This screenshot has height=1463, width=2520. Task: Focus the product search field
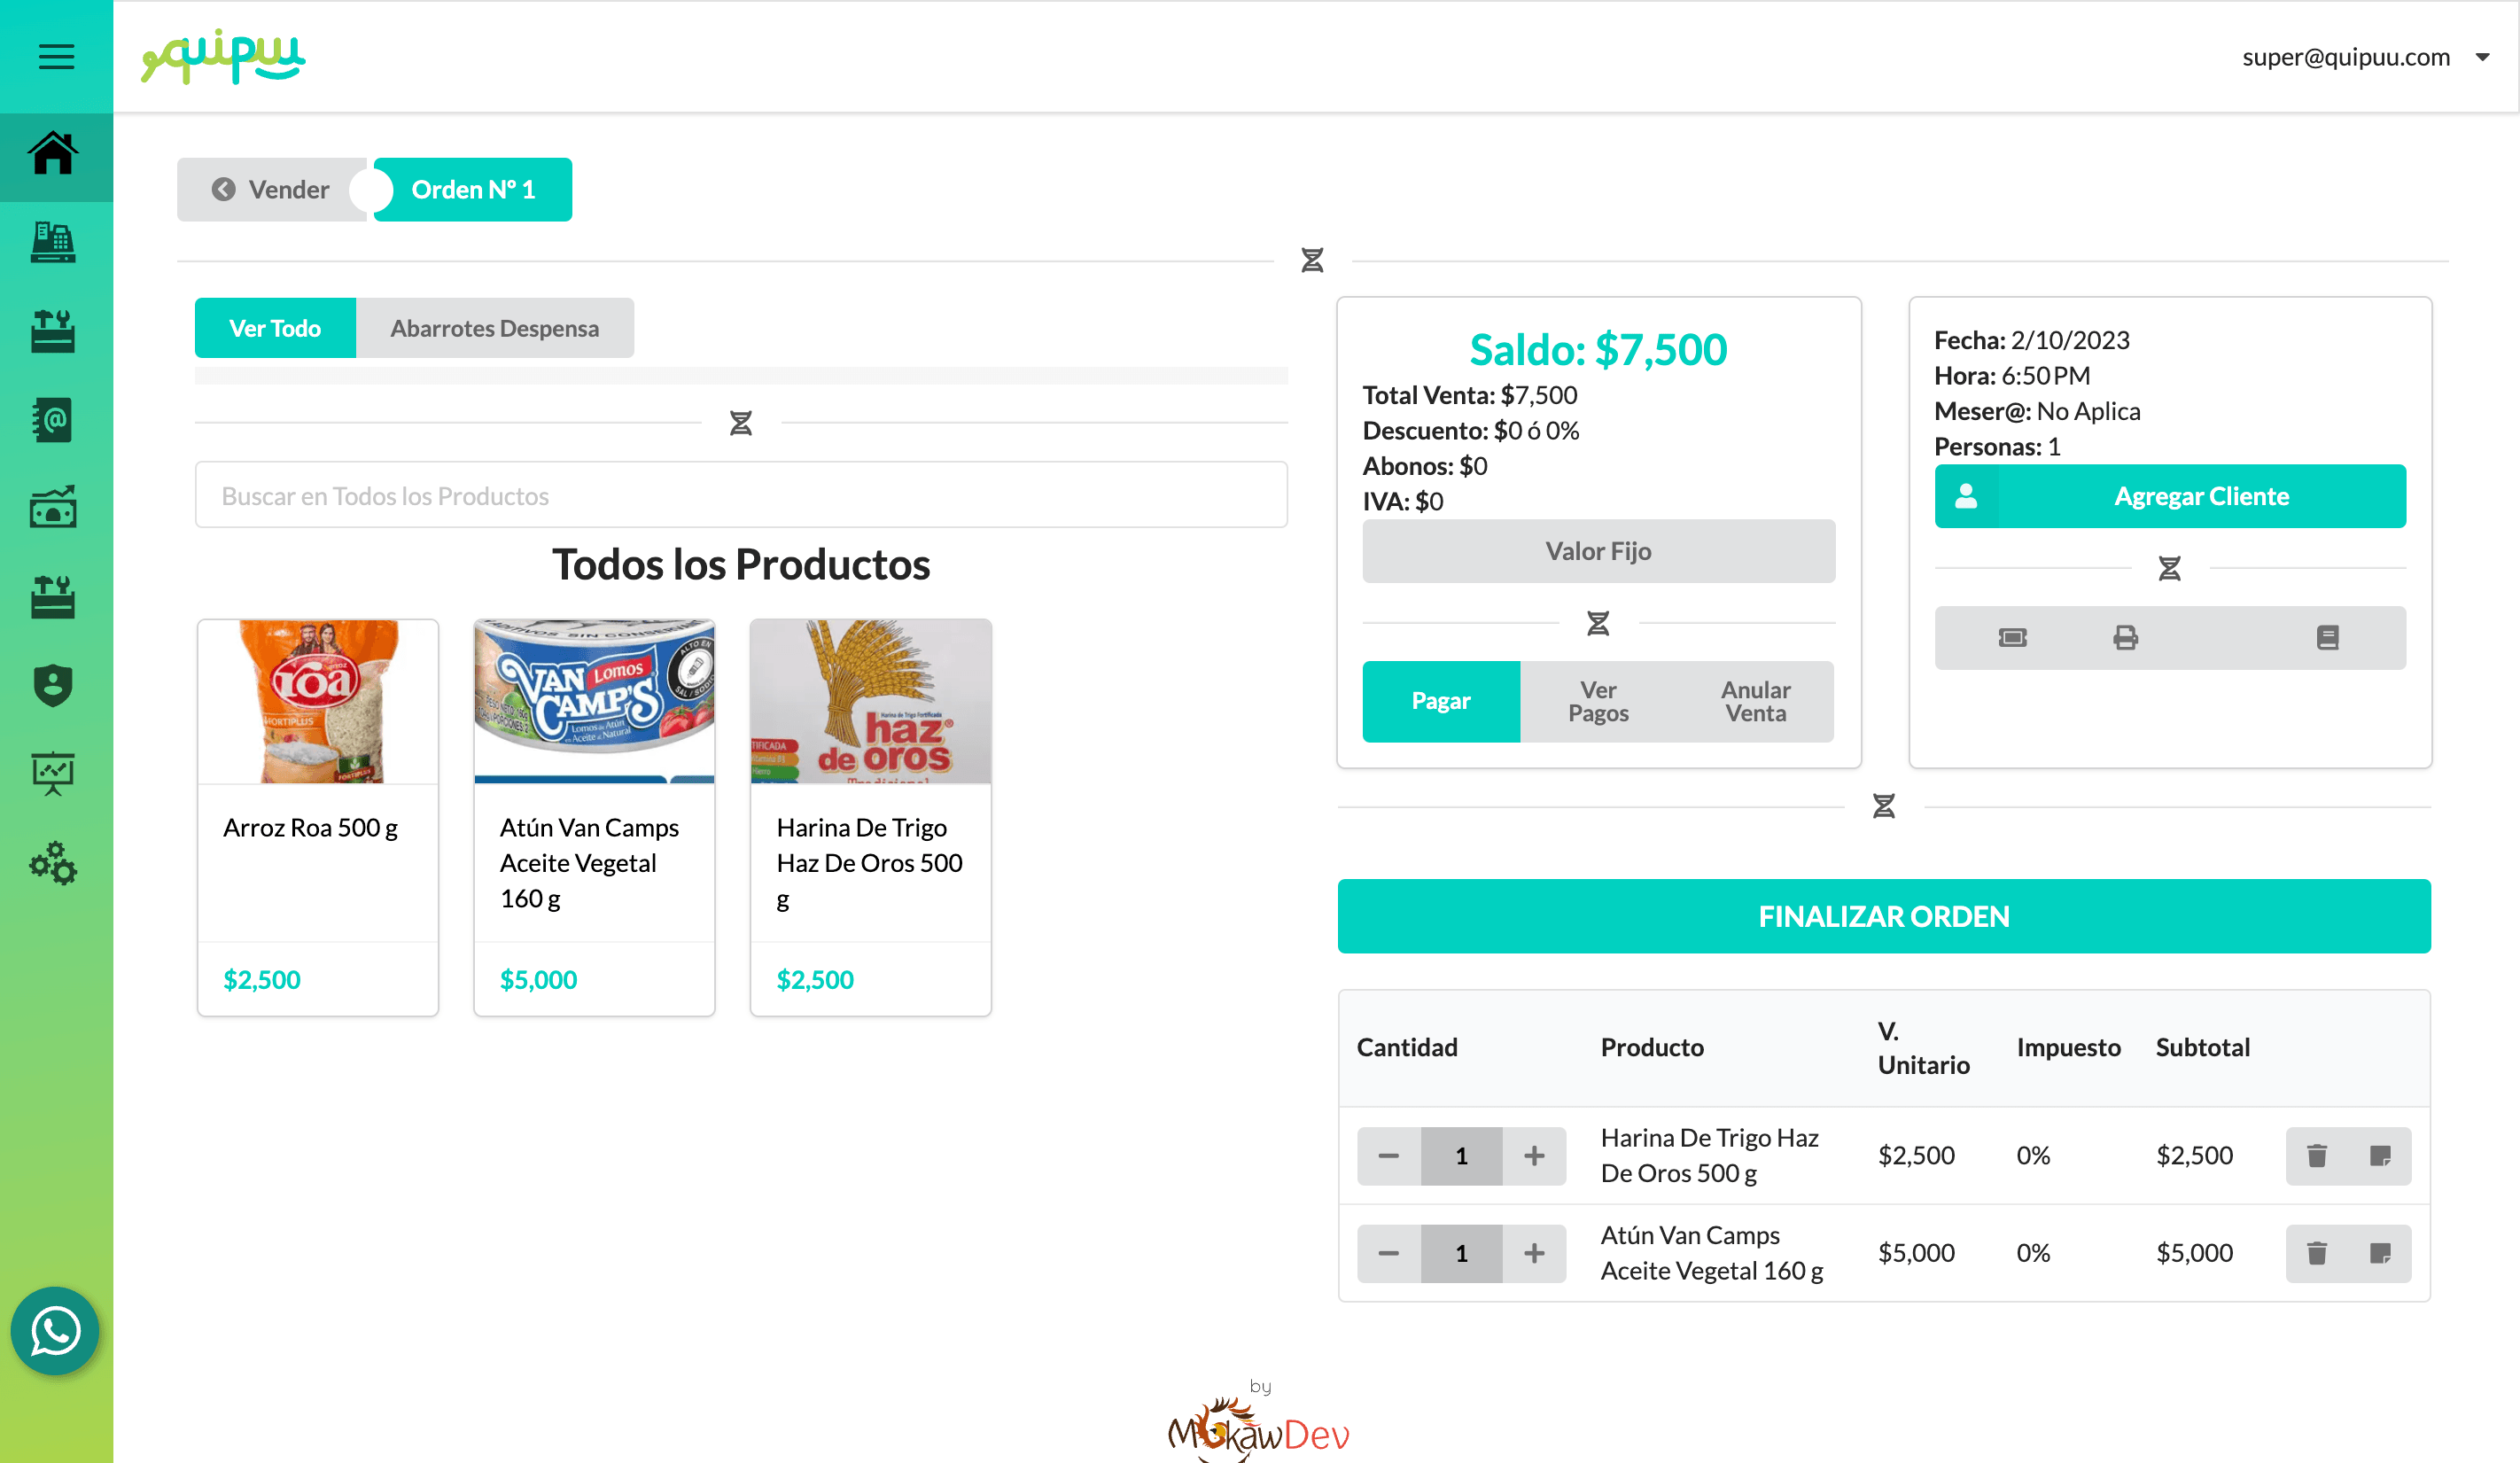tap(740, 495)
